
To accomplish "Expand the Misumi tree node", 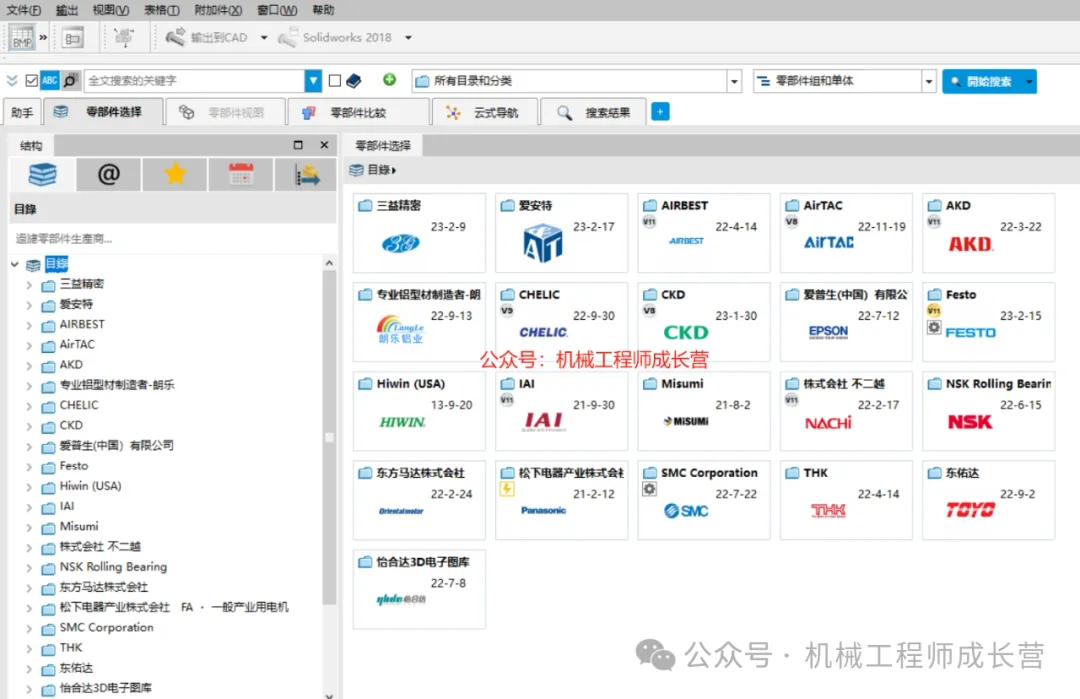I will click(x=29, y=528).
